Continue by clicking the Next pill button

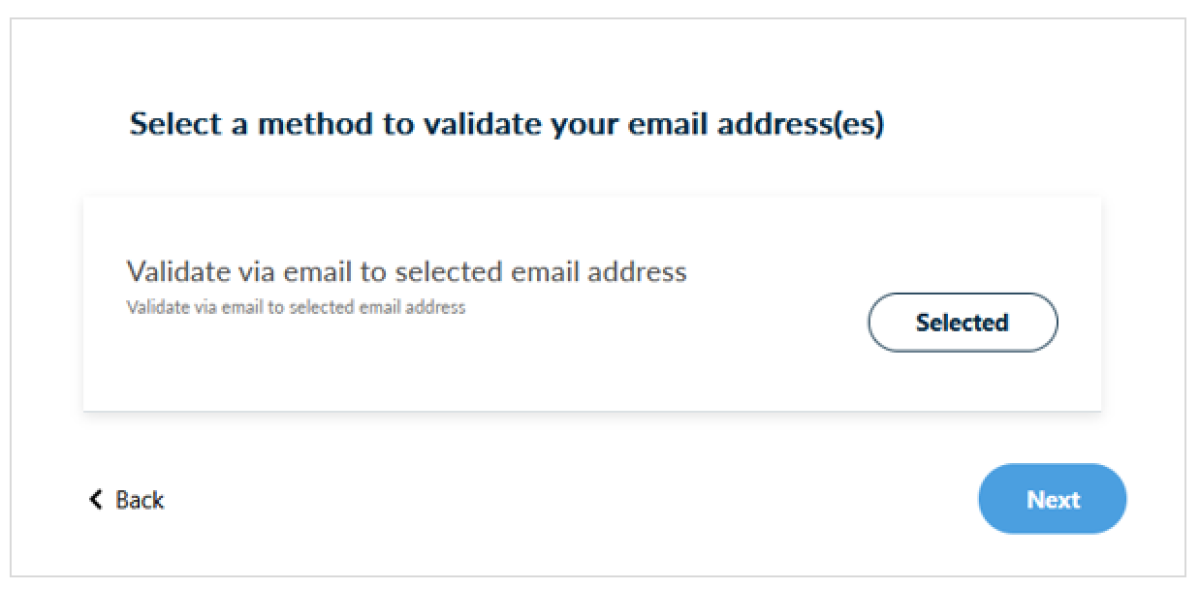coord(1052,499)
